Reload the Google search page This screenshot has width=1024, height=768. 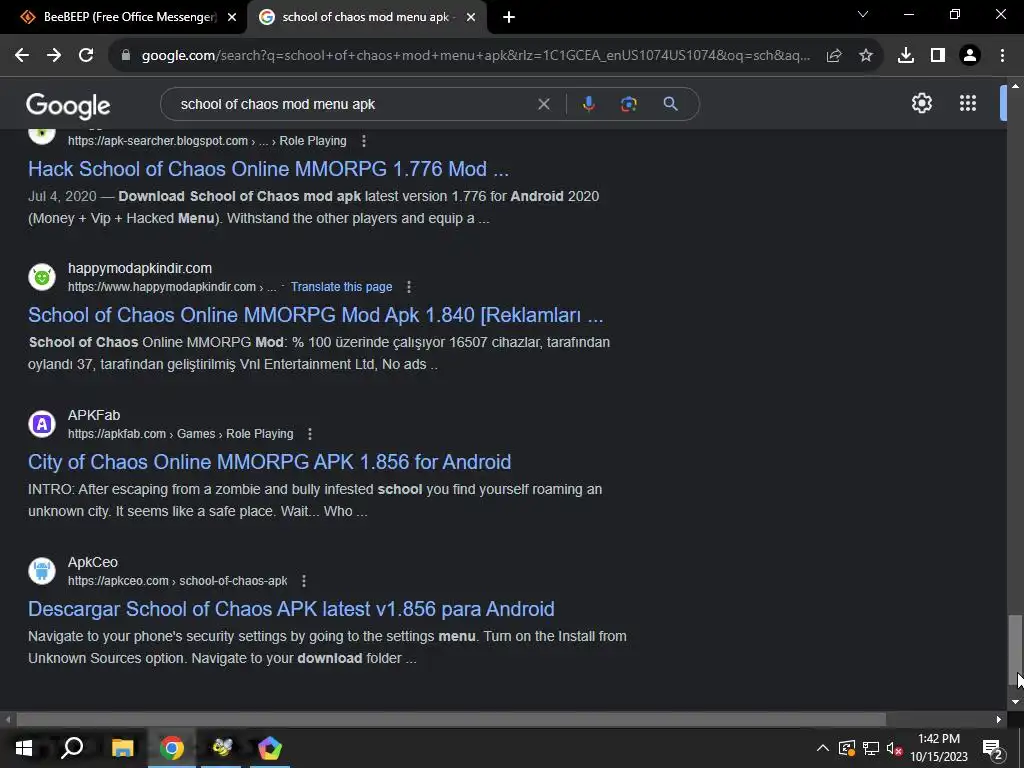(x=86, y=56)
